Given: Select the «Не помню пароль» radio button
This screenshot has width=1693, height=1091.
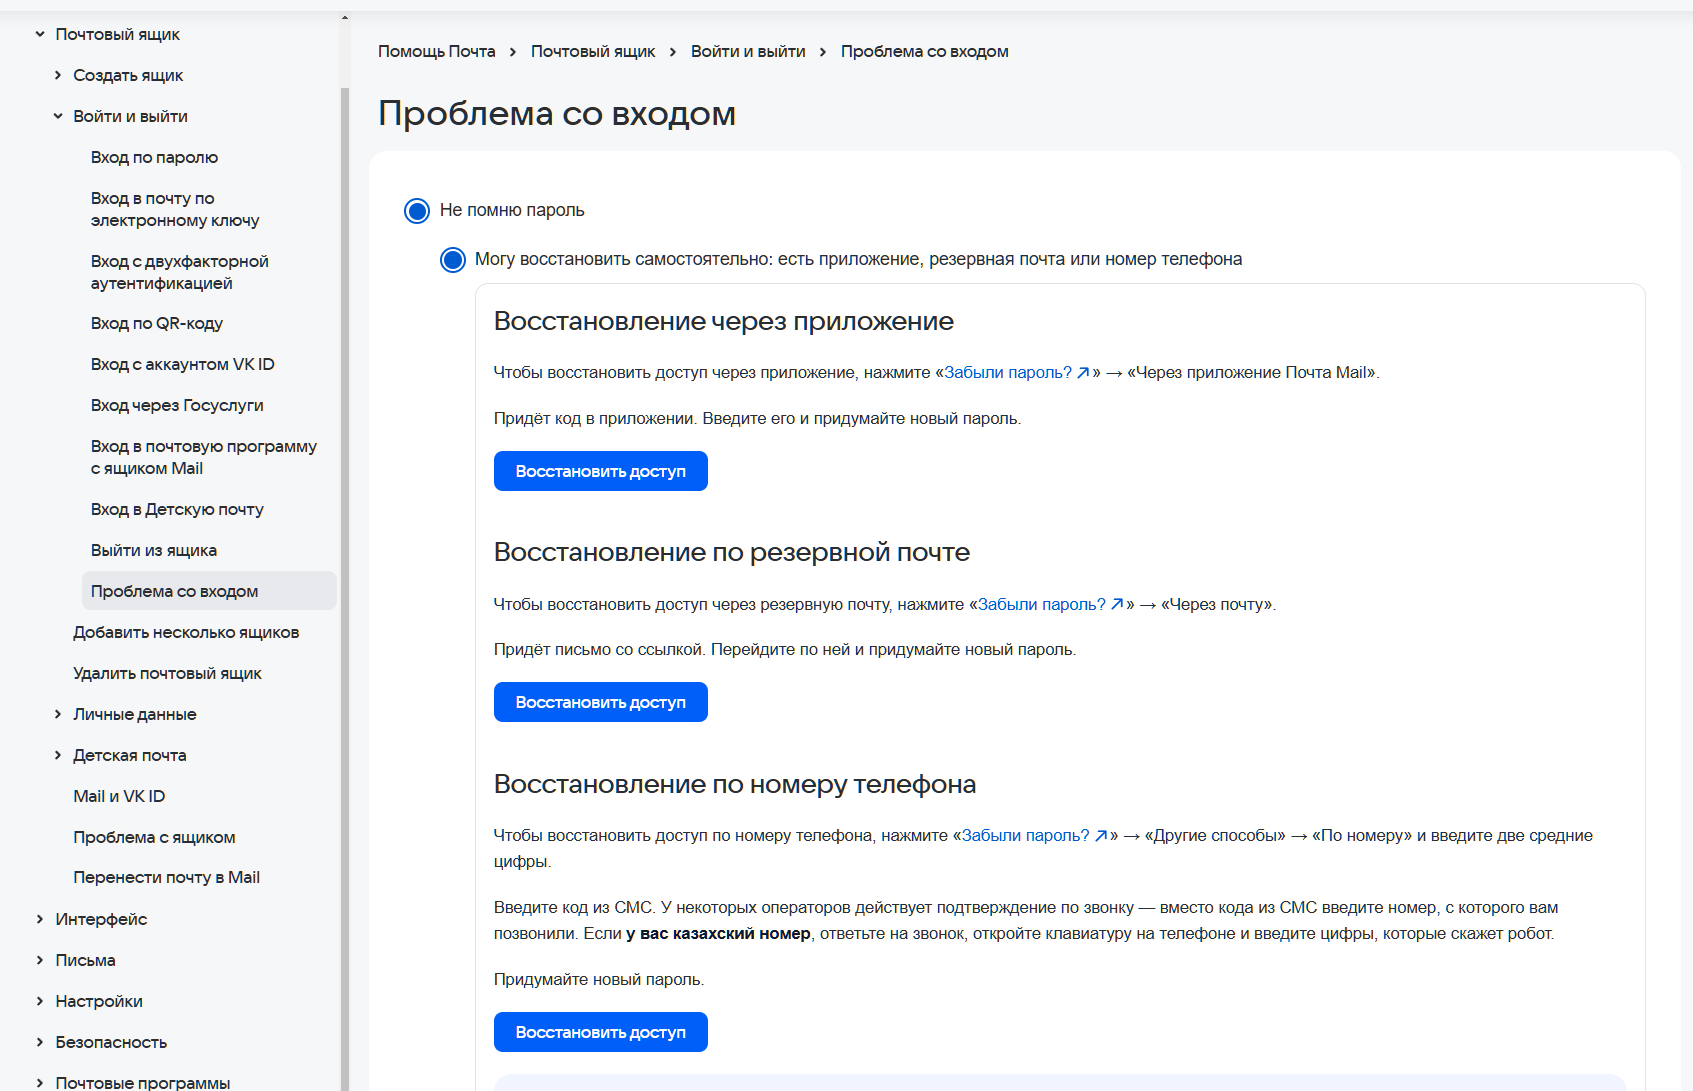Looking at the screenshot, I should click(416, 211).
